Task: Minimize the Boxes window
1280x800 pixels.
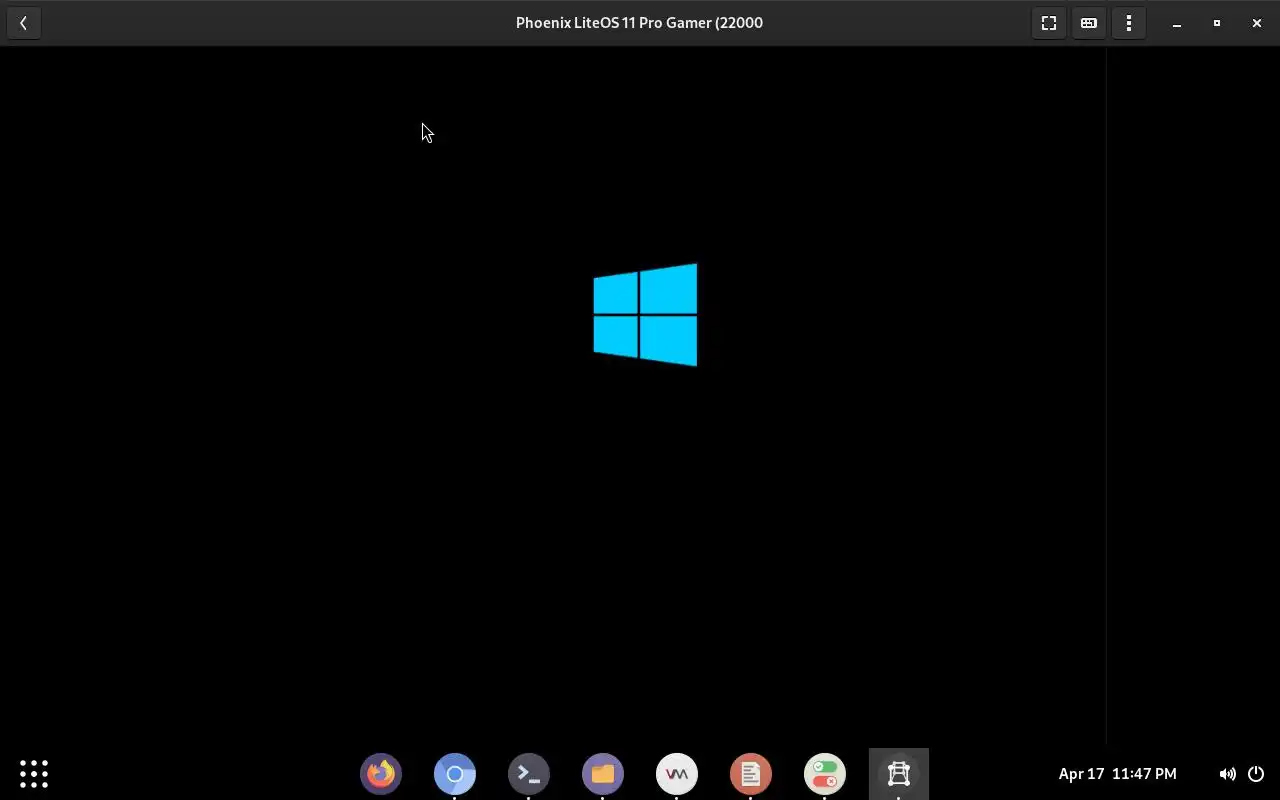Action: 1177,23
